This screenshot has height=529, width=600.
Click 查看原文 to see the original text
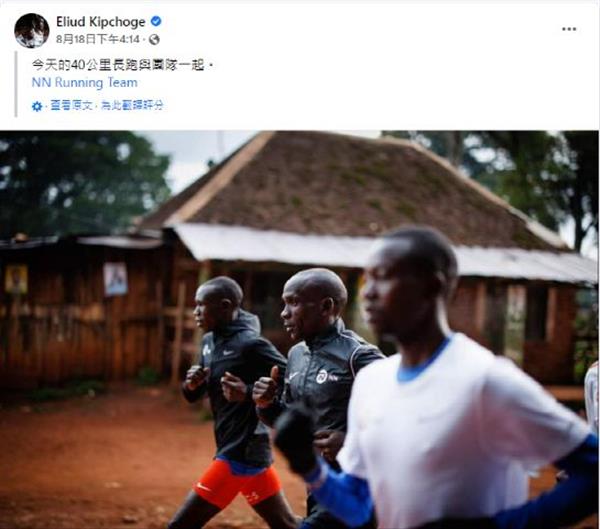click(x=72, y=106)
